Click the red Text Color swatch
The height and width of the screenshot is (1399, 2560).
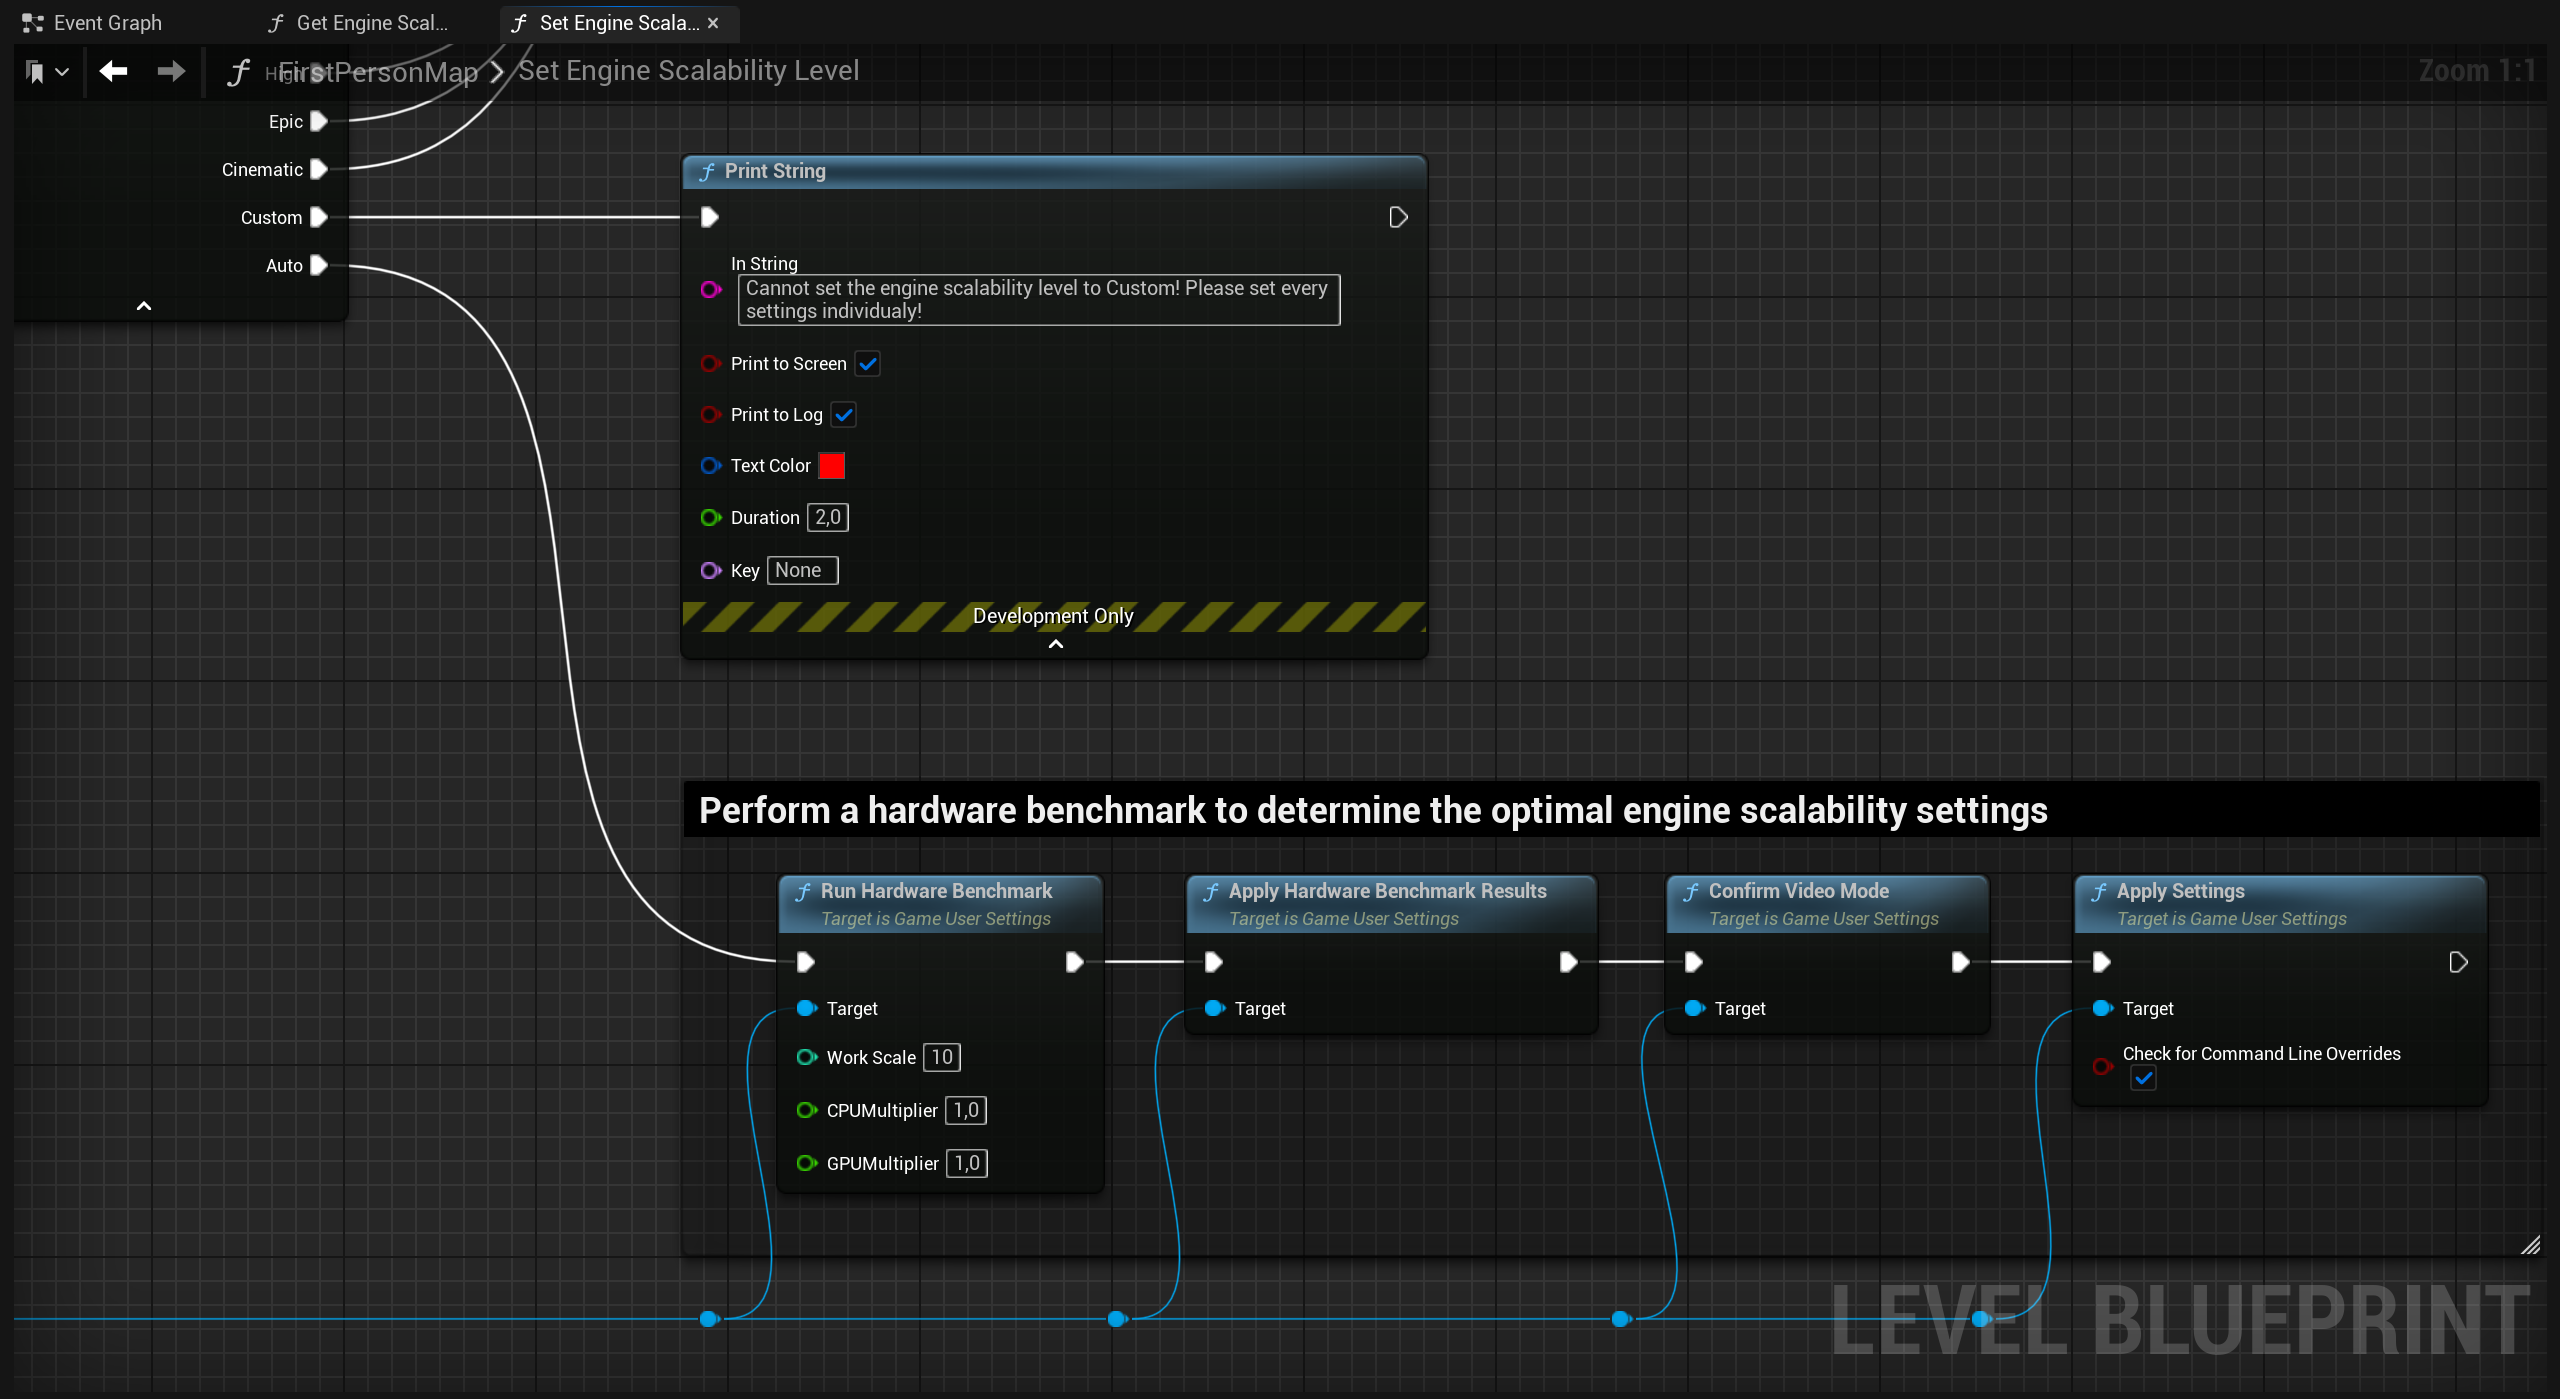tap(832, 465)
